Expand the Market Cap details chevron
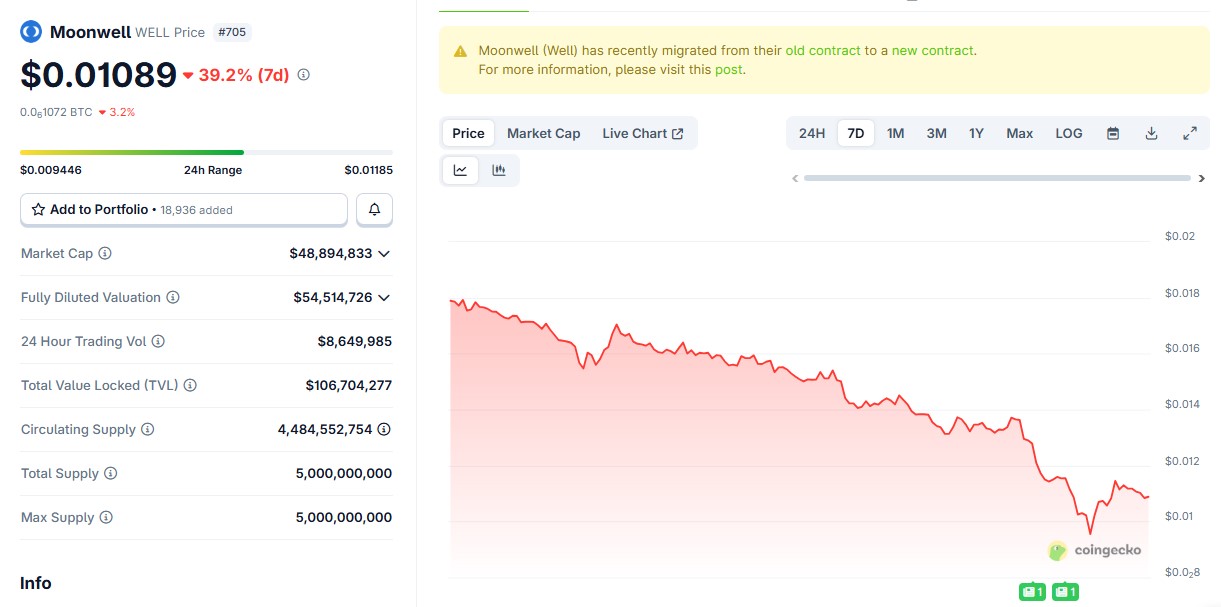This screenshot has width=1221, height=607. (x=384, y=254)
